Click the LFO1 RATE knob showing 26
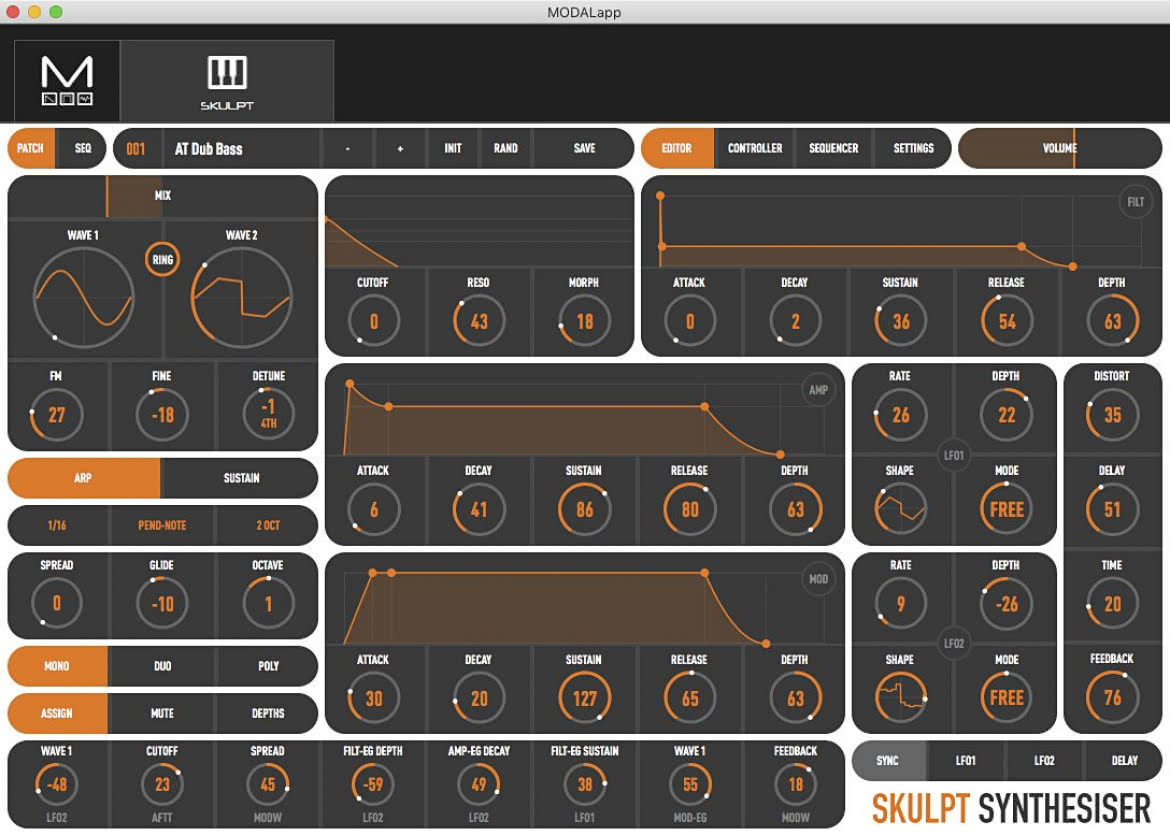The image size is (1170, 836). click(x=901, y=414)
